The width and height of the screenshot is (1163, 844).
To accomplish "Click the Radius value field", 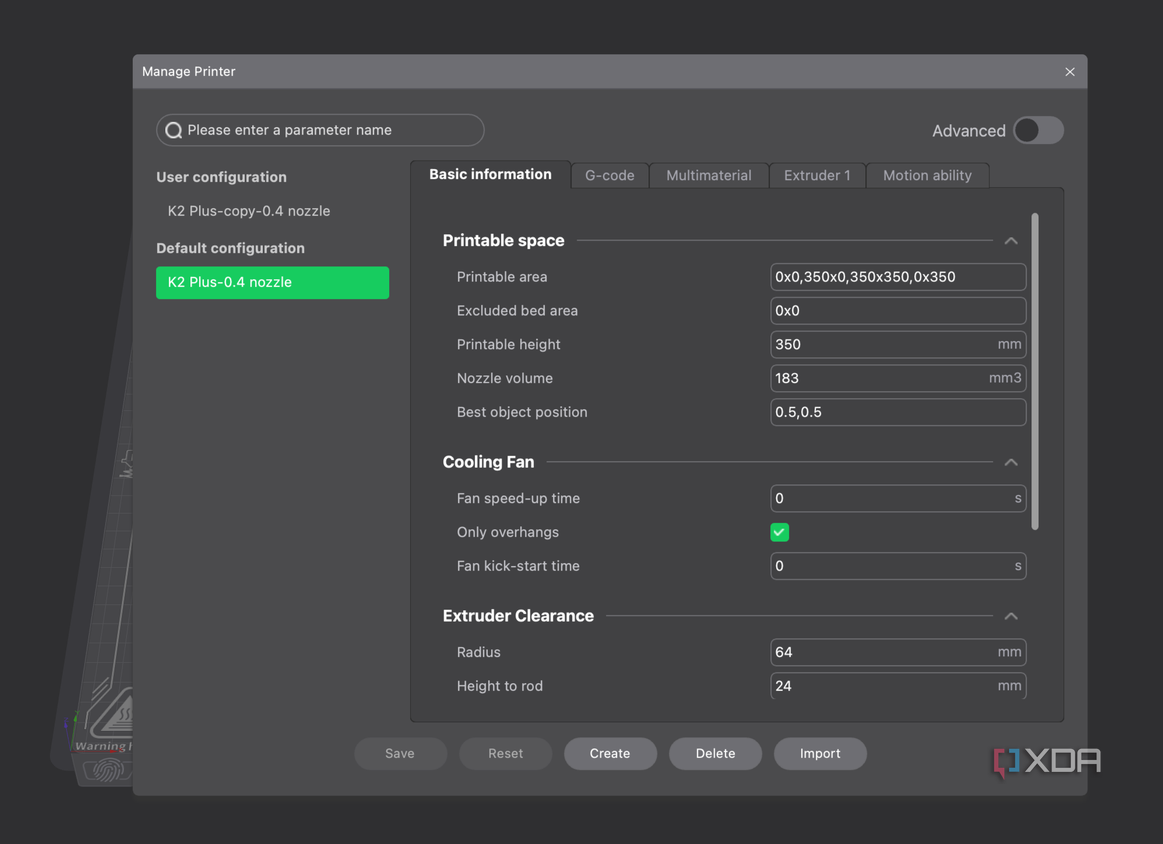I will (x=898, y=653).
